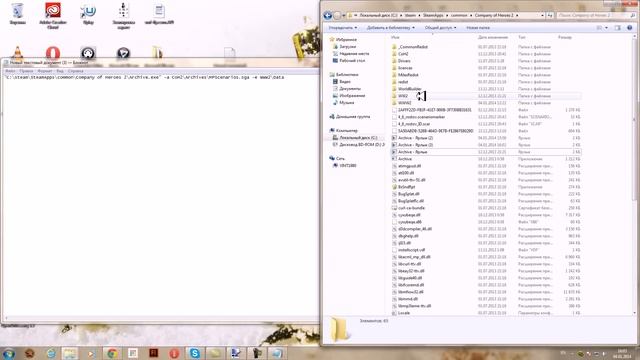The image size is (640, 360).
Task: Open Skype from the taskbar
Action: pyautogui.click(x=195, y=353)
